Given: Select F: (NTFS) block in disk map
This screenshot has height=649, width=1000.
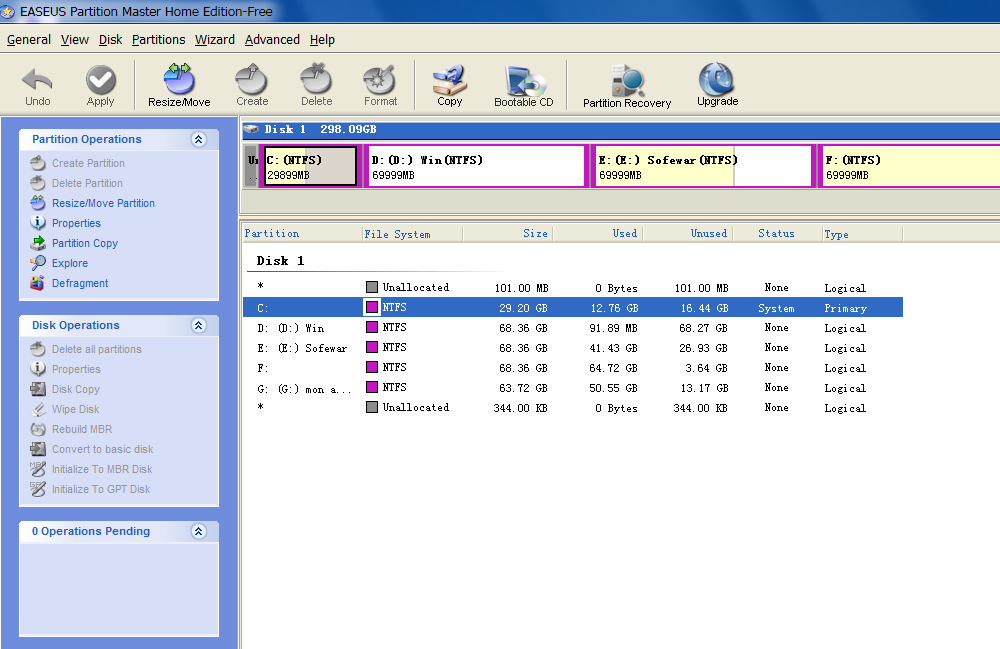Looking at the screenshot, I should [911, 166].
